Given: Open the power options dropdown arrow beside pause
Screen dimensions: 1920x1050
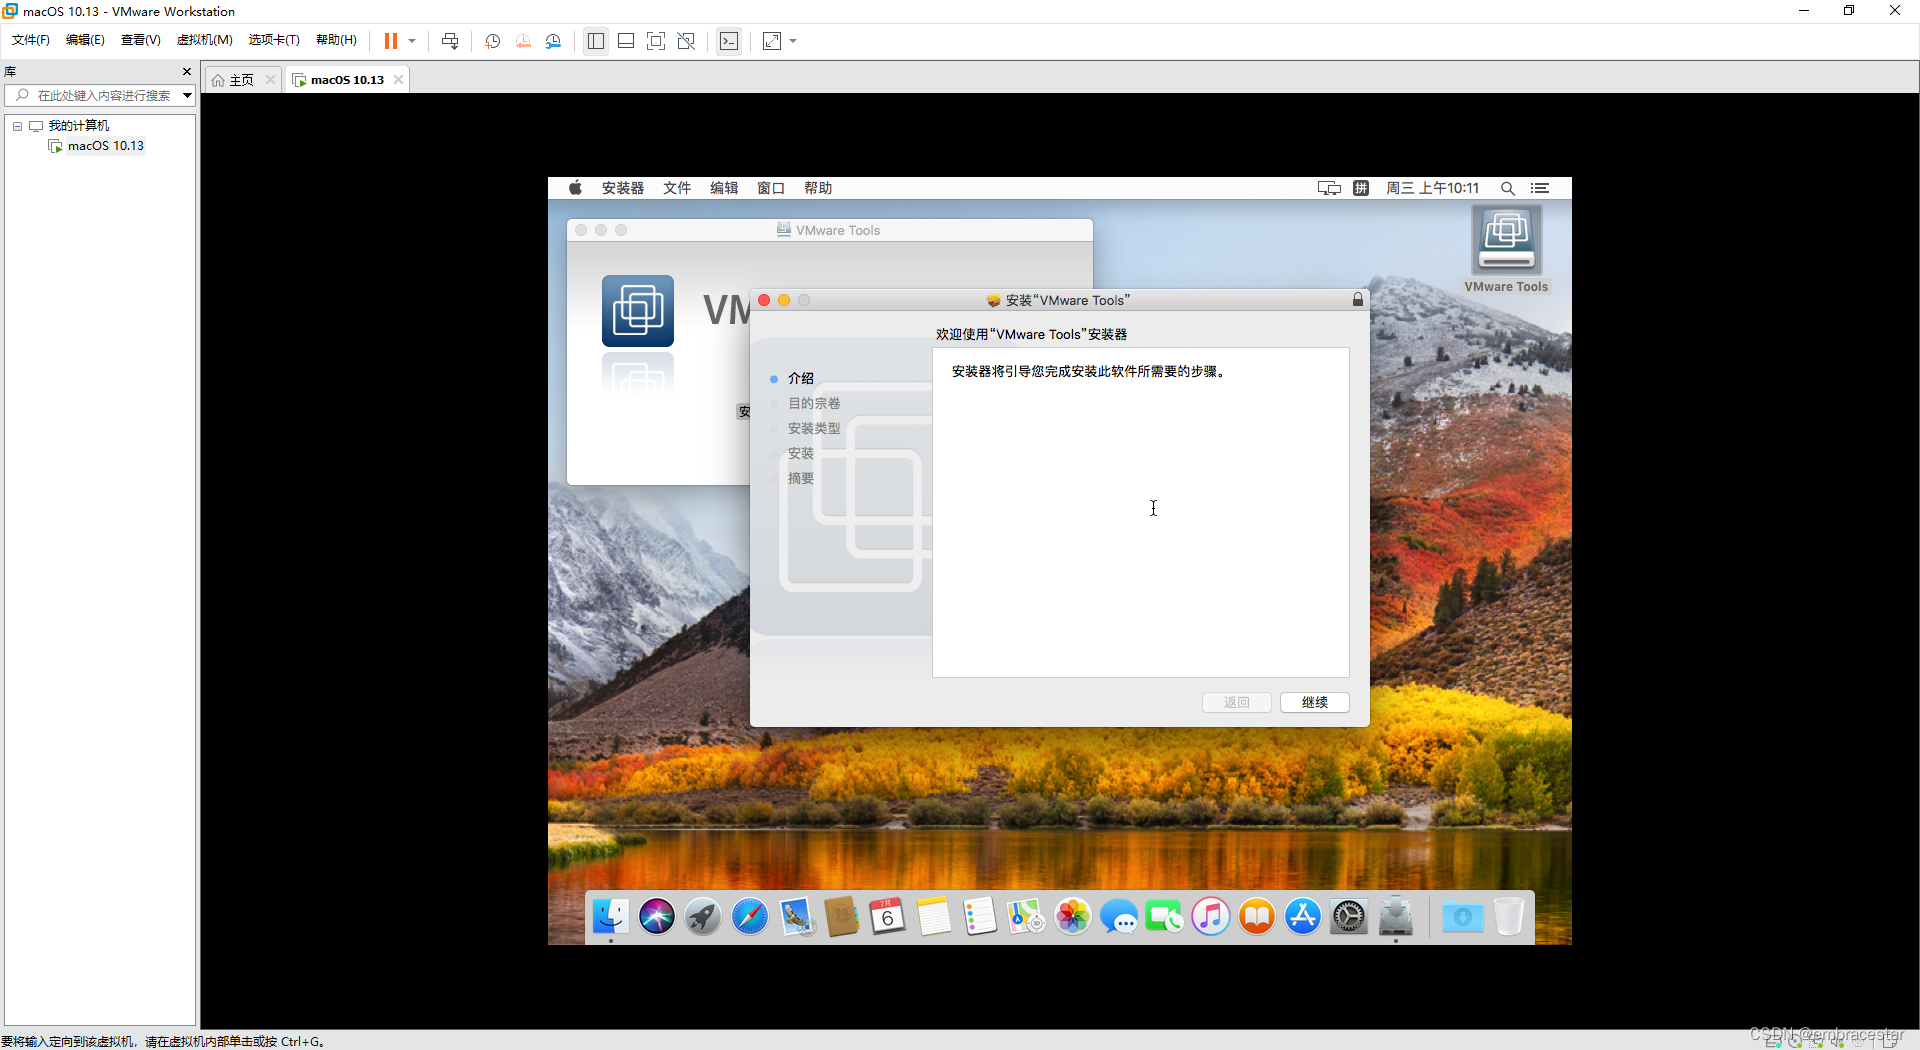Looking at the screenshot, I should click(x=412, y=41).
